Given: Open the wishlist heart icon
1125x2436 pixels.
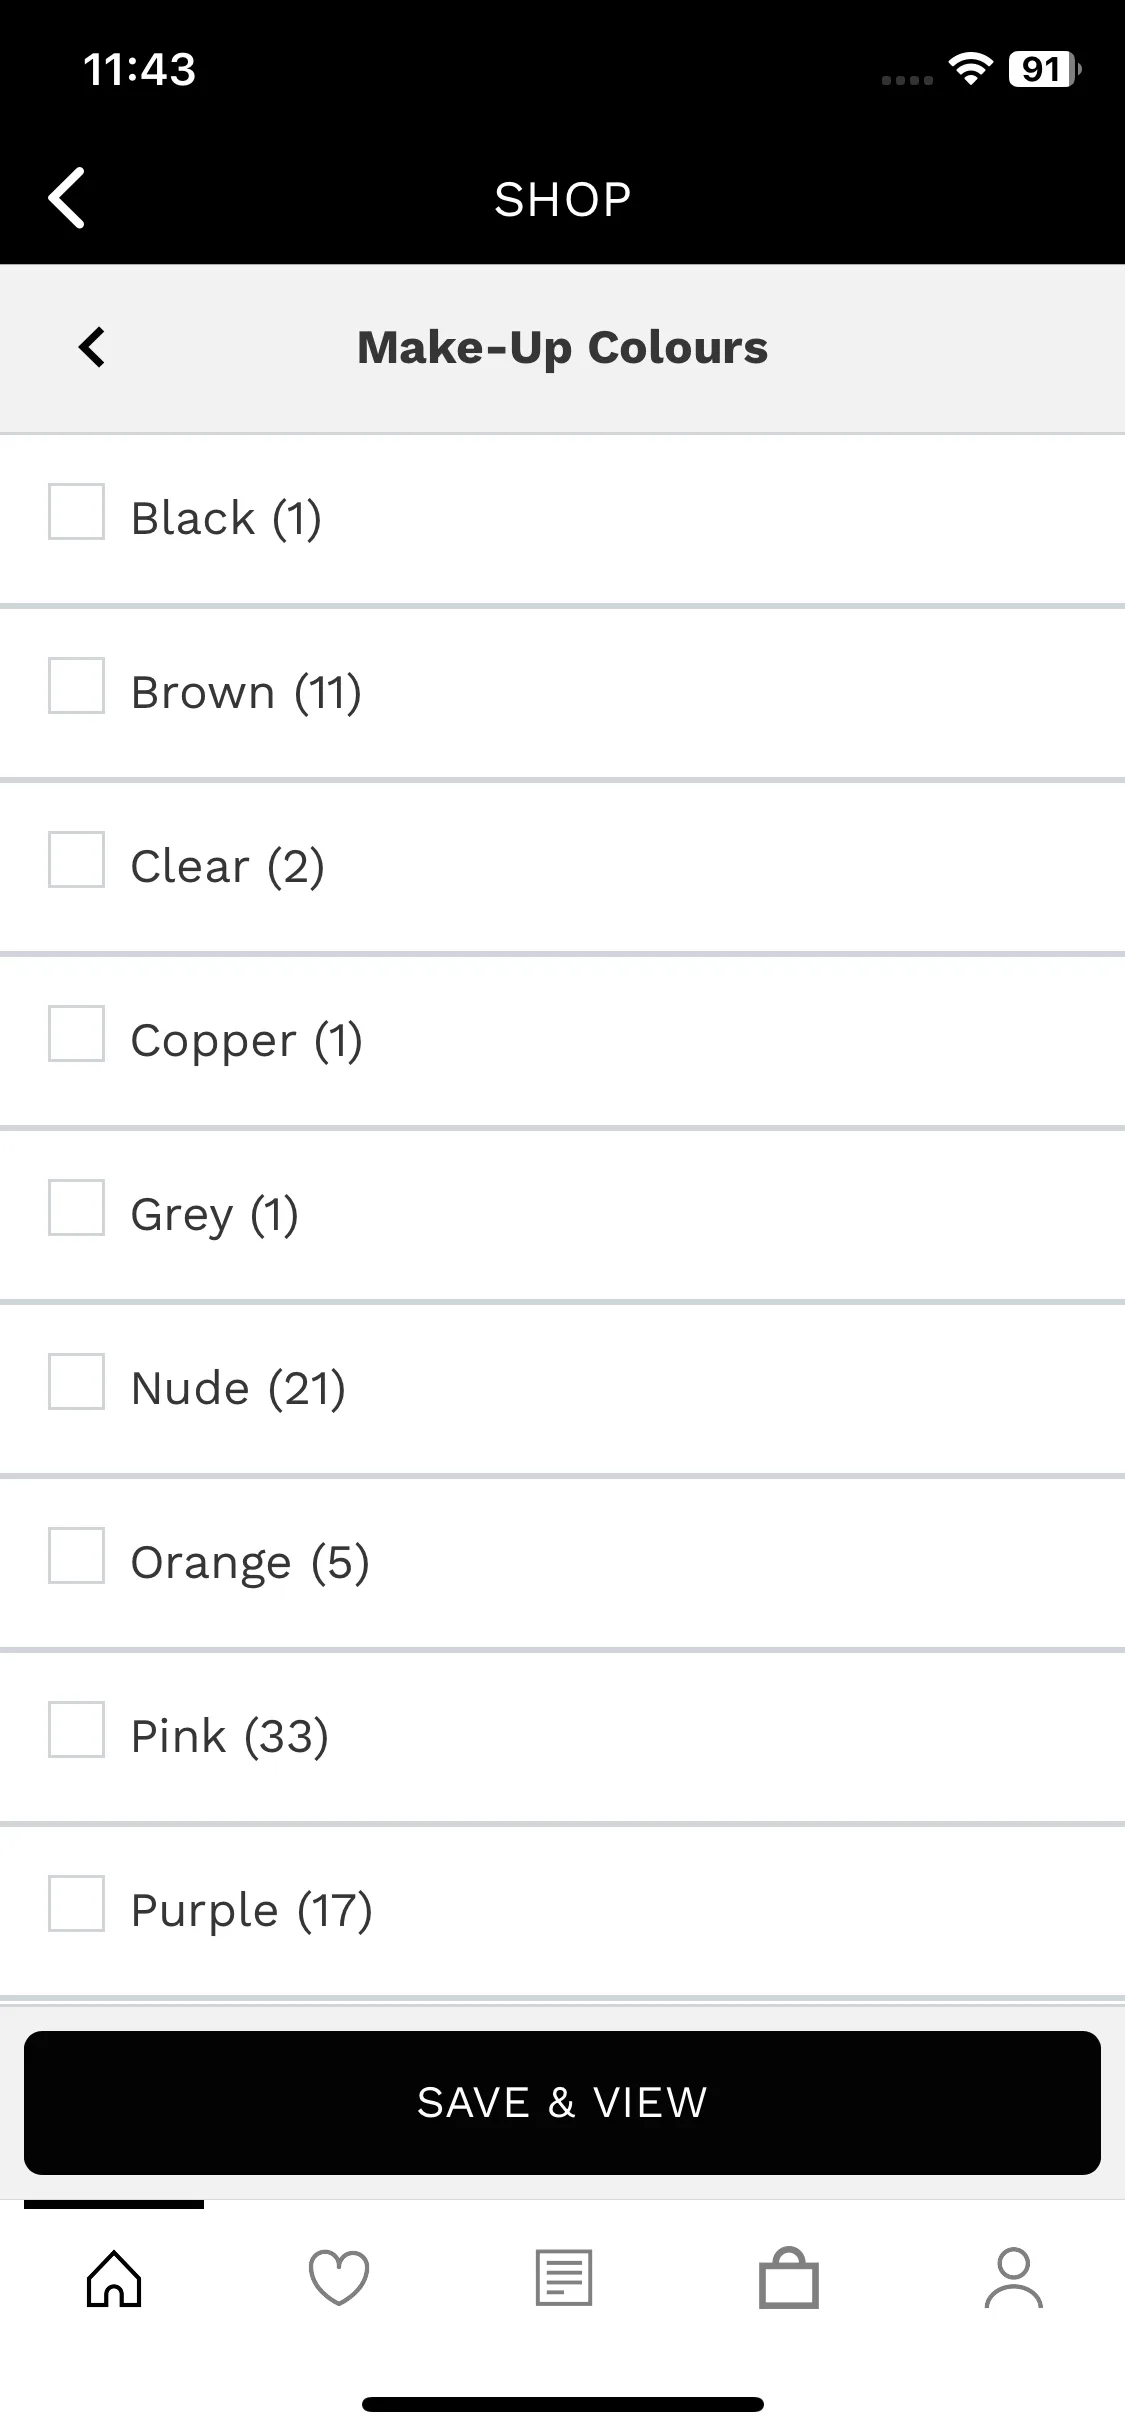Looking at the screenshot, I should (x=339, y=2278).
